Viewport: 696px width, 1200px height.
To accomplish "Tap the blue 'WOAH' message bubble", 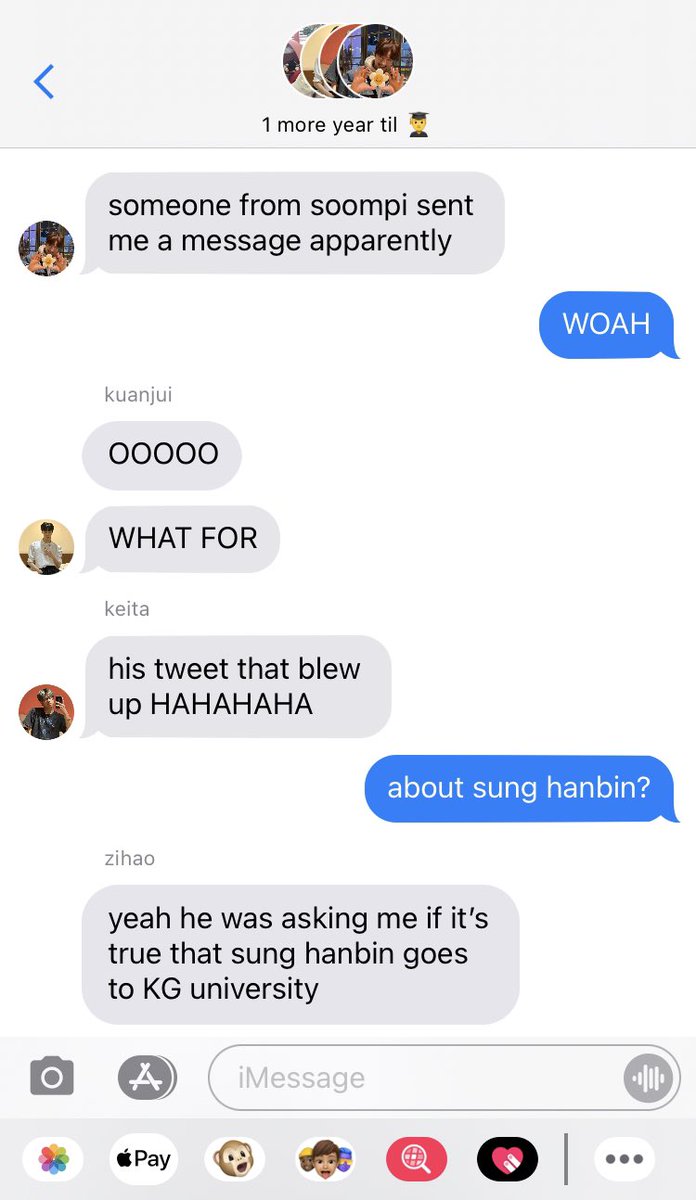I will (x=607, y=324).
